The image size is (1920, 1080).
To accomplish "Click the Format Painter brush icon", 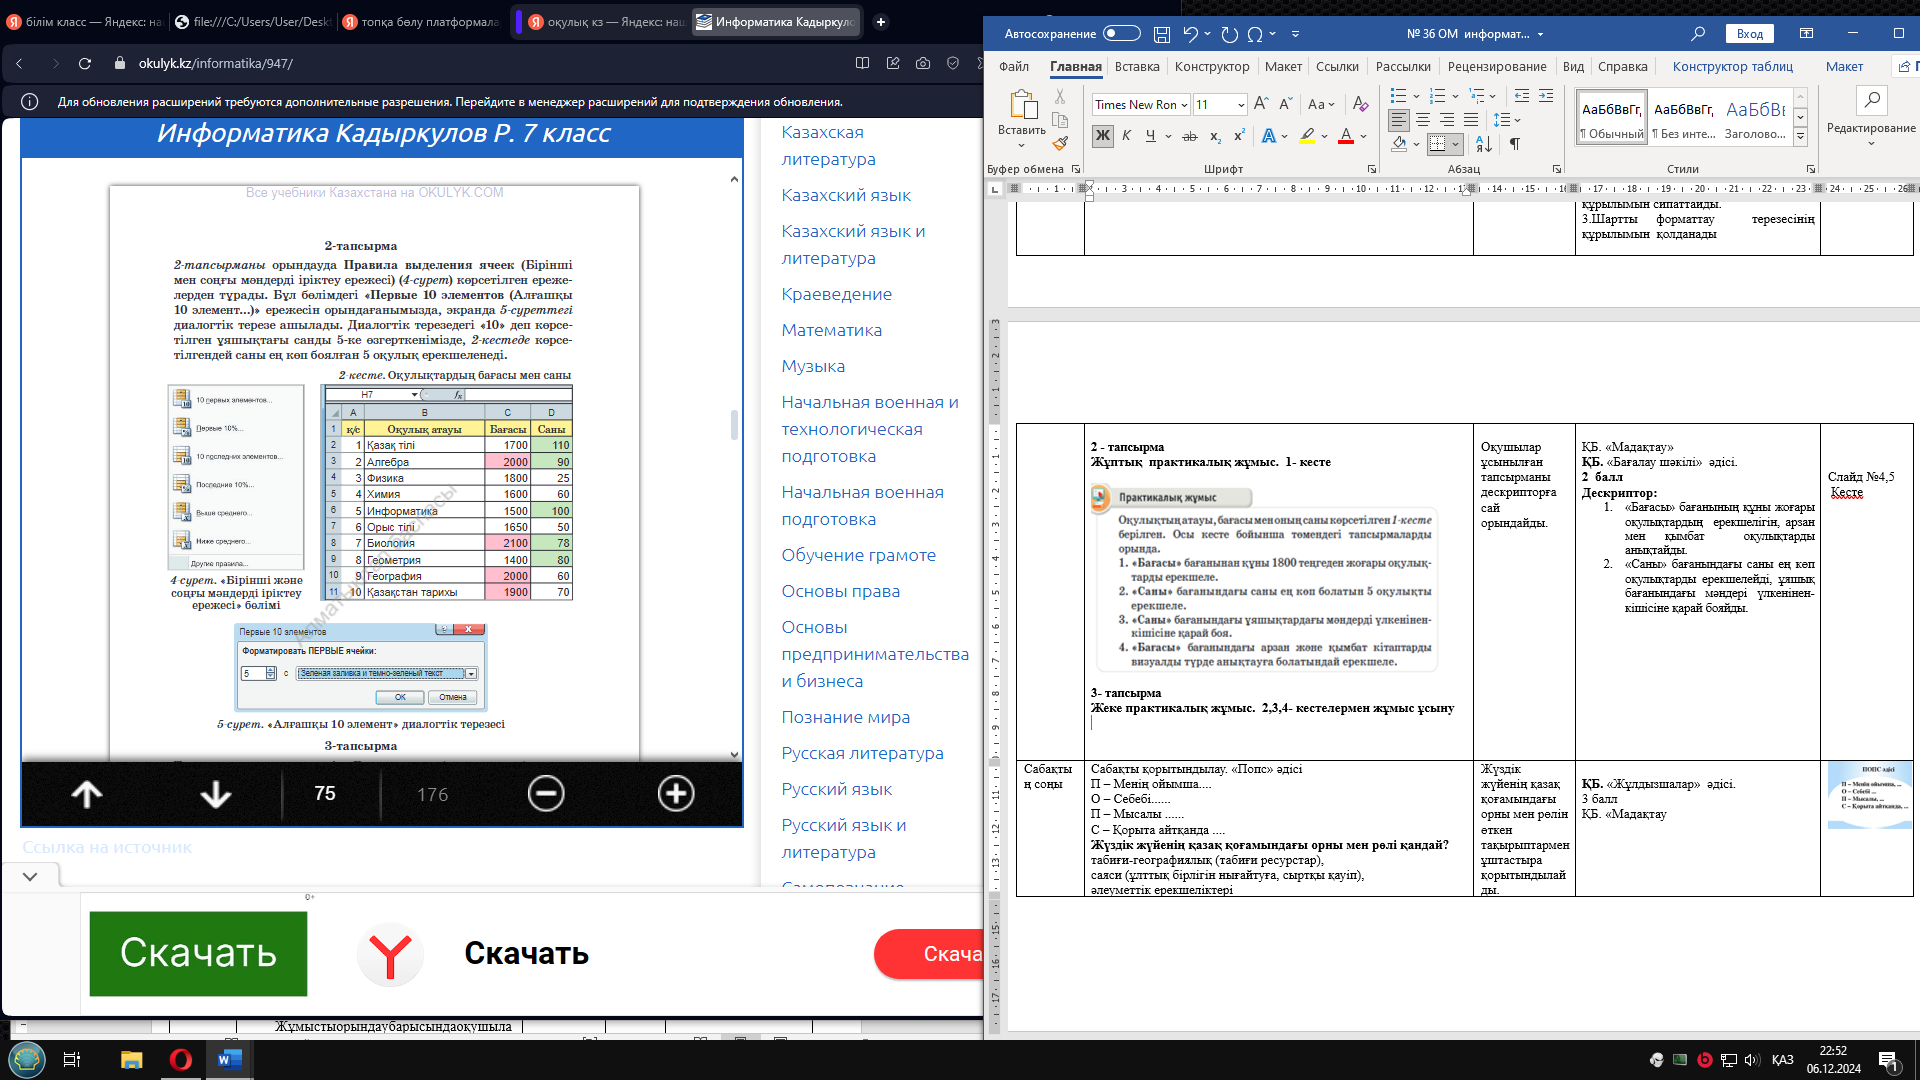I will pyautogui.click(x=1060, y=144).
